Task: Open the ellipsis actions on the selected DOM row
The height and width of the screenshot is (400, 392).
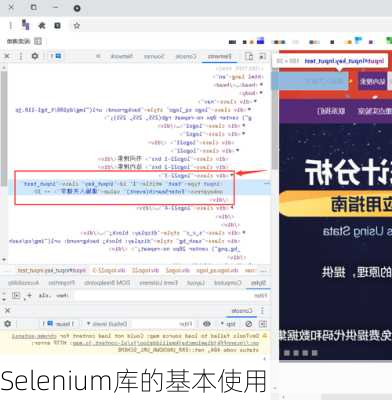Action: (x=267, y=184)
